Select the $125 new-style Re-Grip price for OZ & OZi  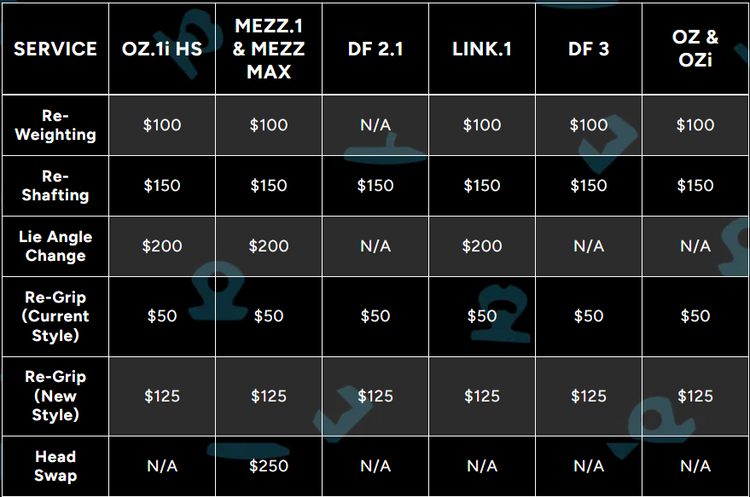coord(695,396)
